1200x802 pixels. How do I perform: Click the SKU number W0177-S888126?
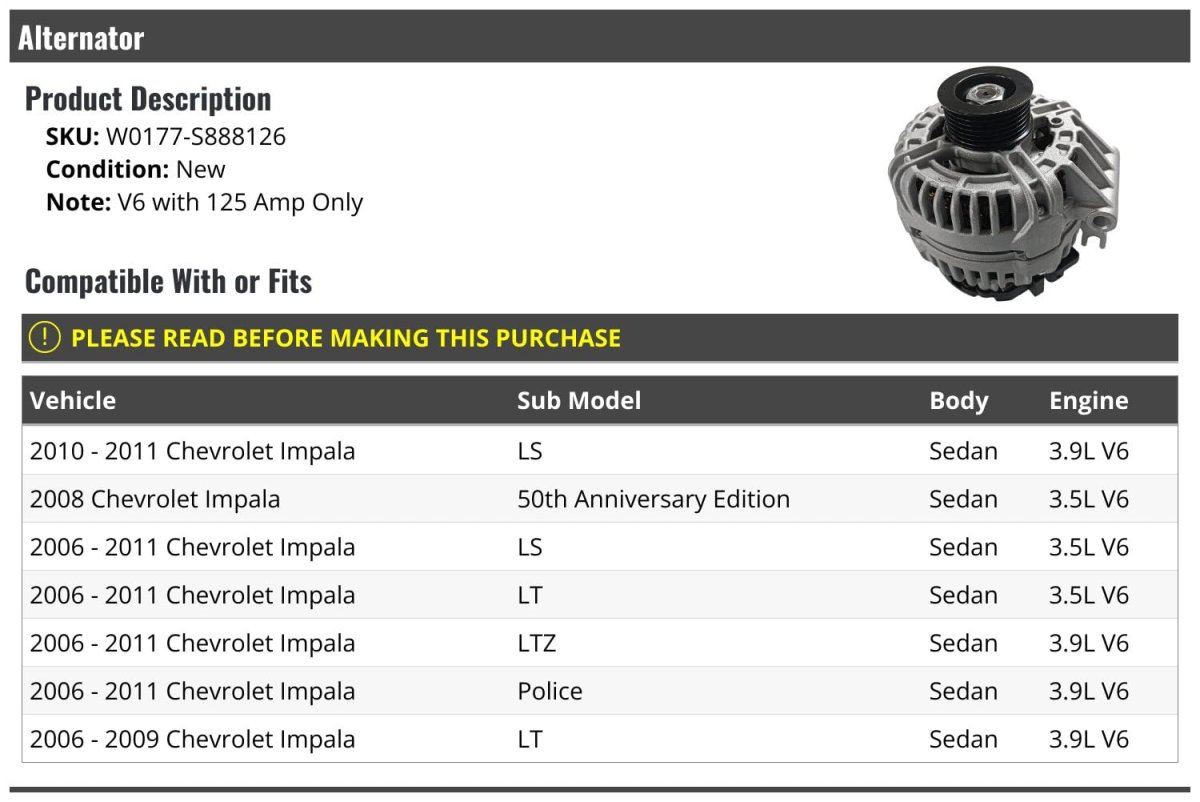196,137
